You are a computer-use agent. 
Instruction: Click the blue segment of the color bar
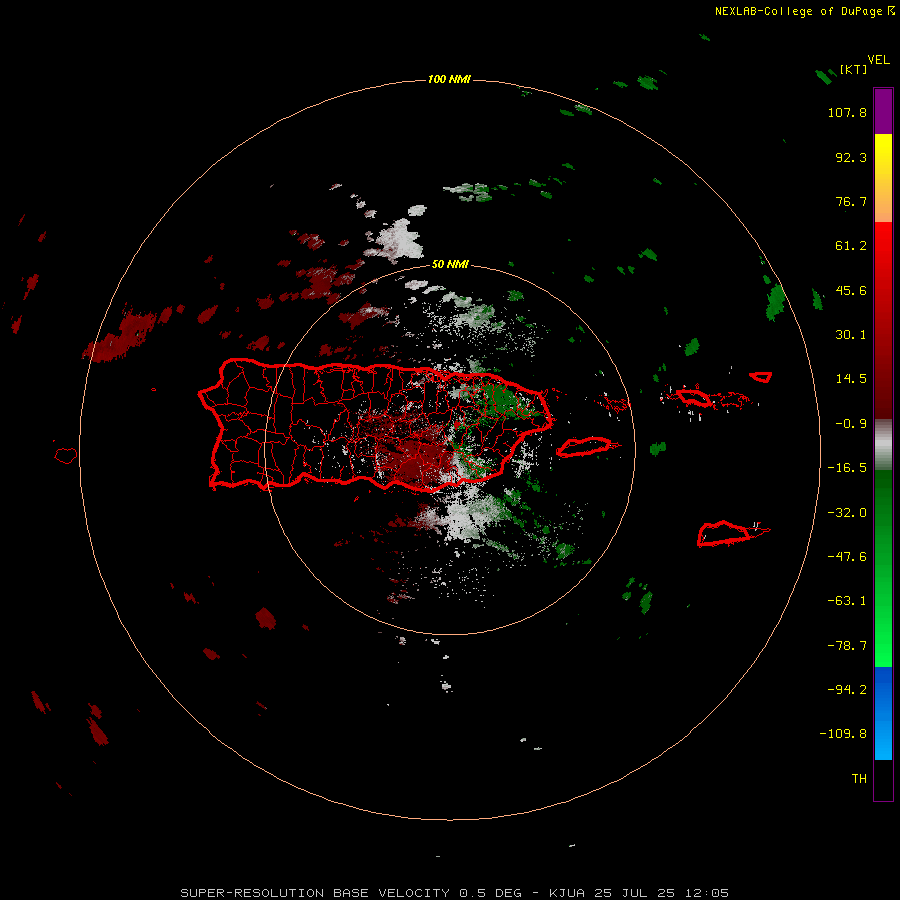pyautogui.click(x=883, y=713)
